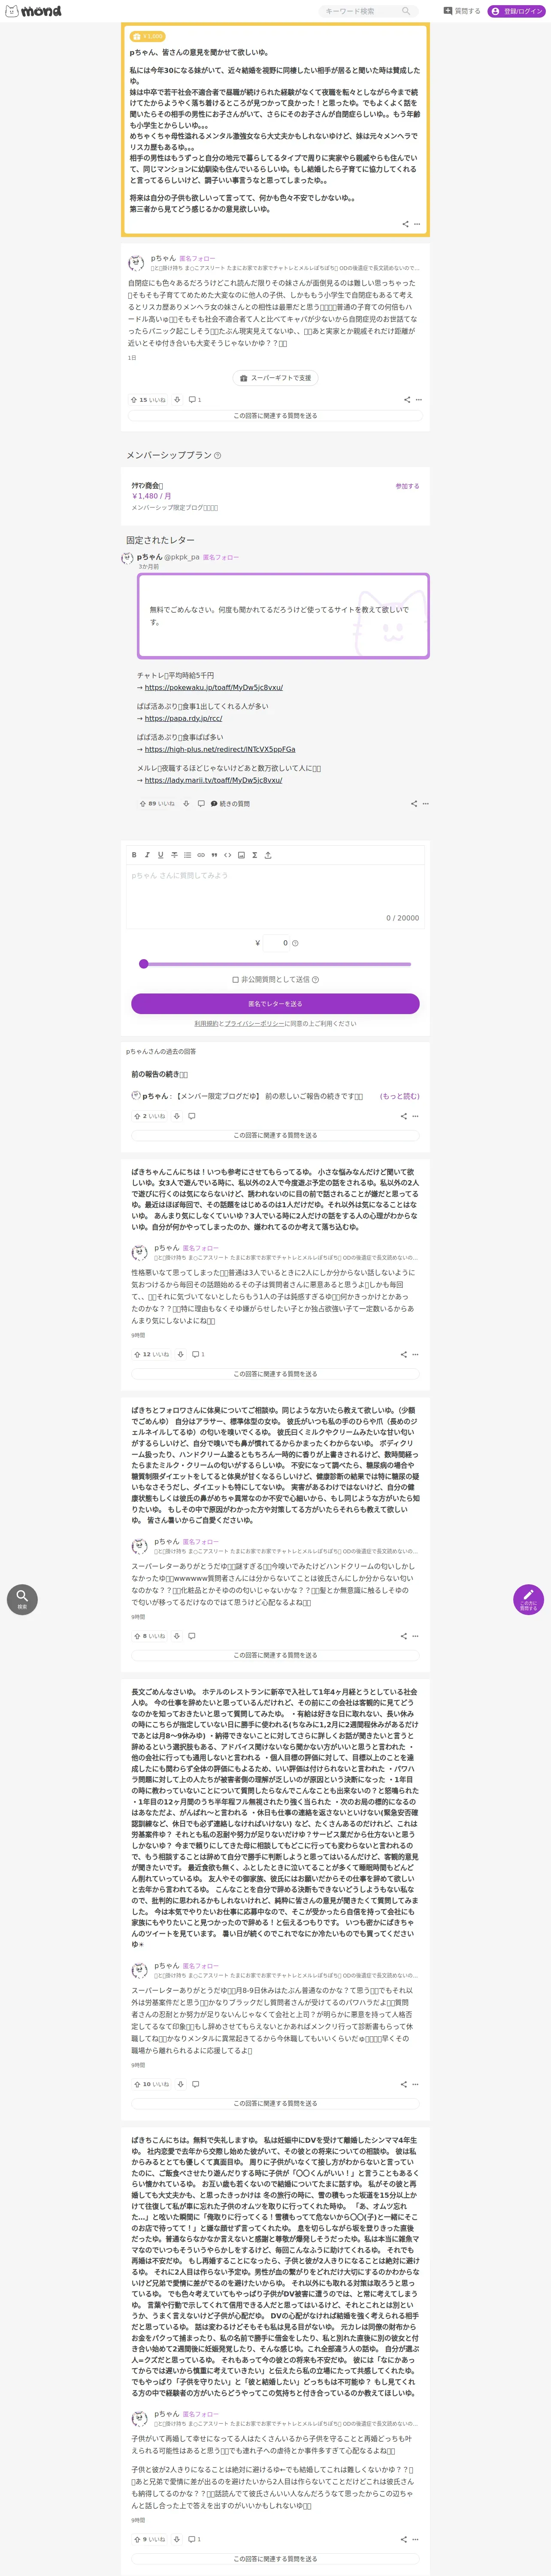Click the purple tip amount slider handle
551x2576 pixels.
(x=144, y=964)
